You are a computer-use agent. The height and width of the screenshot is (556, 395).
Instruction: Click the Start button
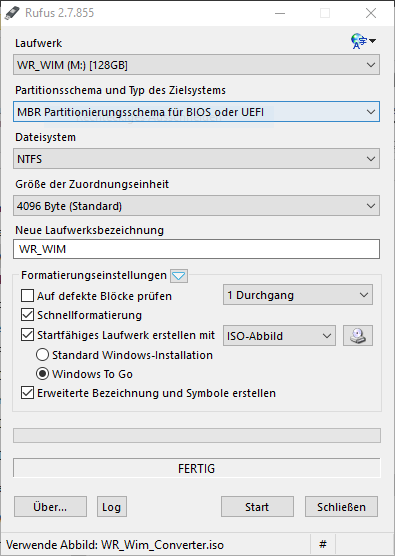click(257, 507)
